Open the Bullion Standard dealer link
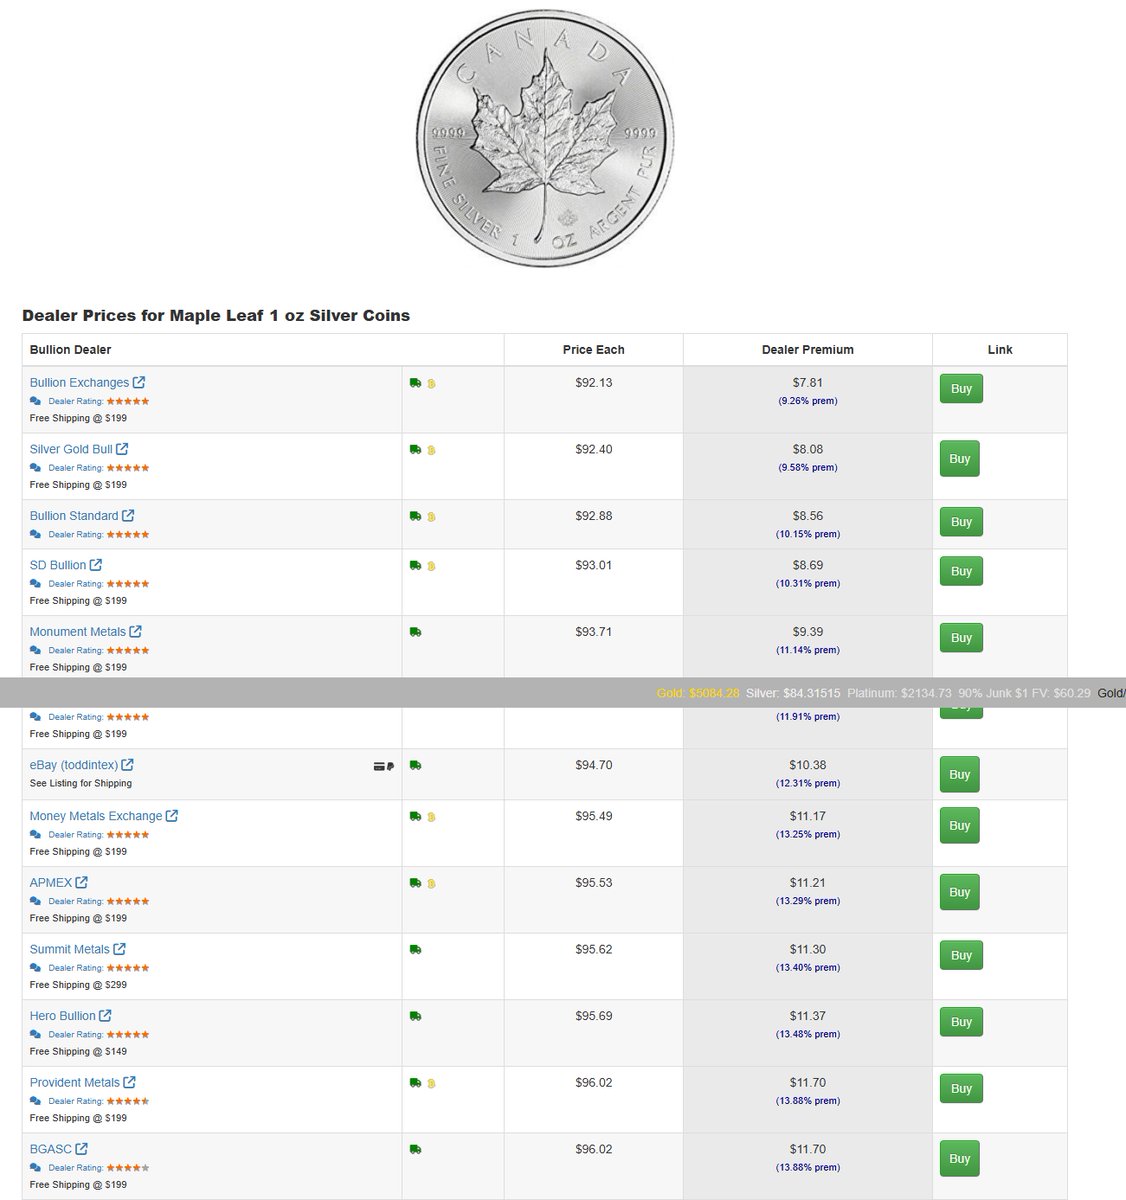1126x1200 pixels. (74, 516)
